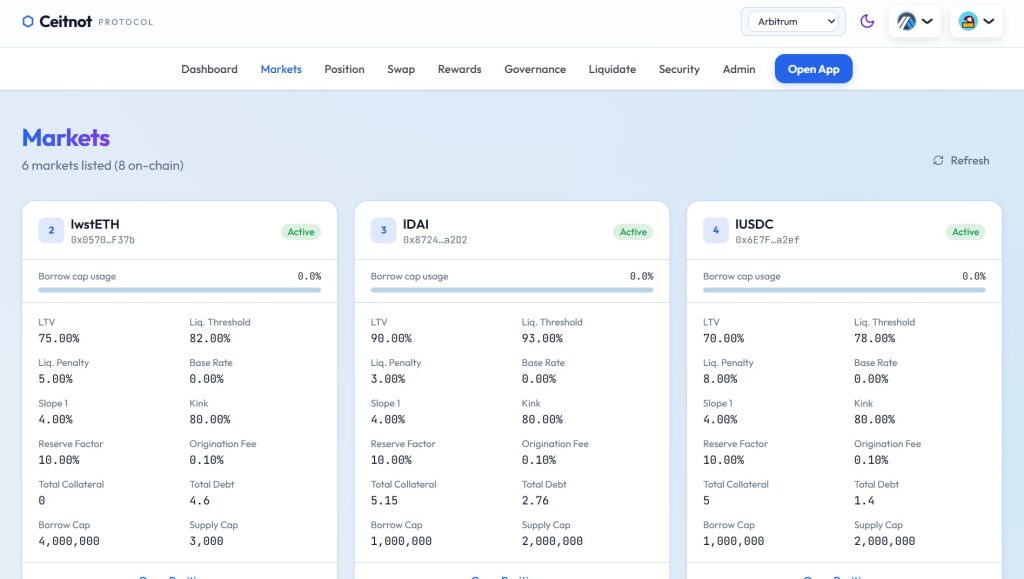Click IDAI Total Debt 2.76
Screen dimensions: 1024x579
tap(536, 501)
